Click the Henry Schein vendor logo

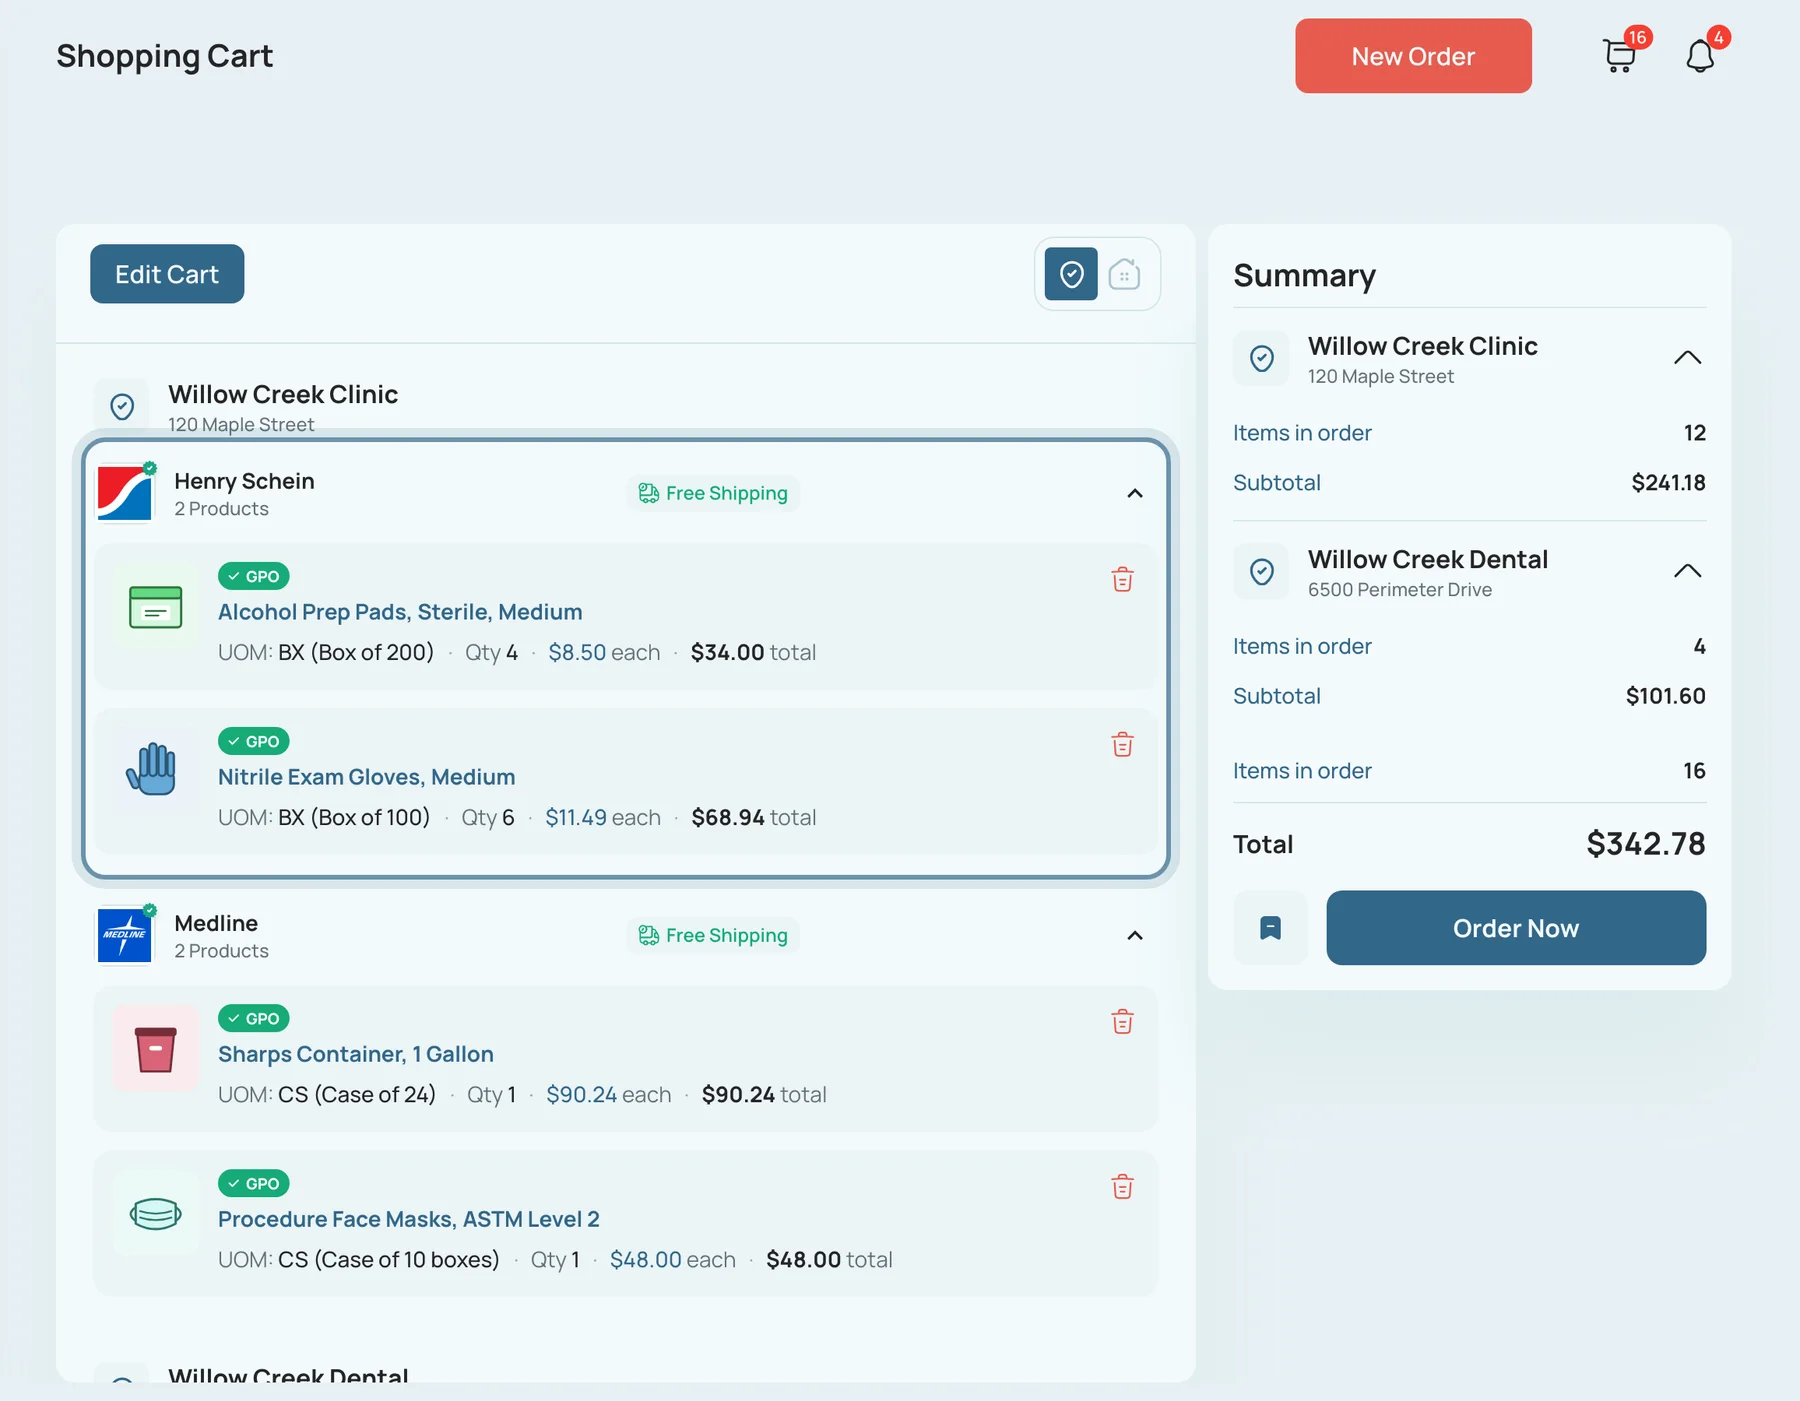coord(125,493)
